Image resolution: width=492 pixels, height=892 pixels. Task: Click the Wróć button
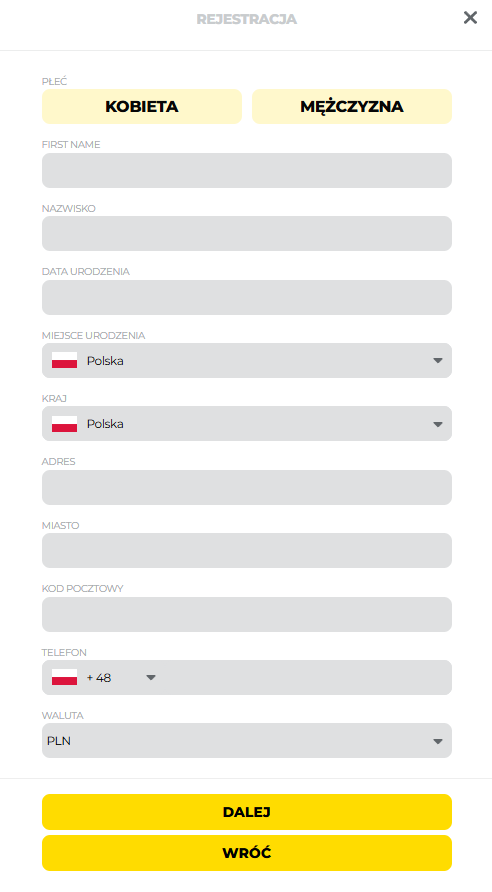[247, 853]
